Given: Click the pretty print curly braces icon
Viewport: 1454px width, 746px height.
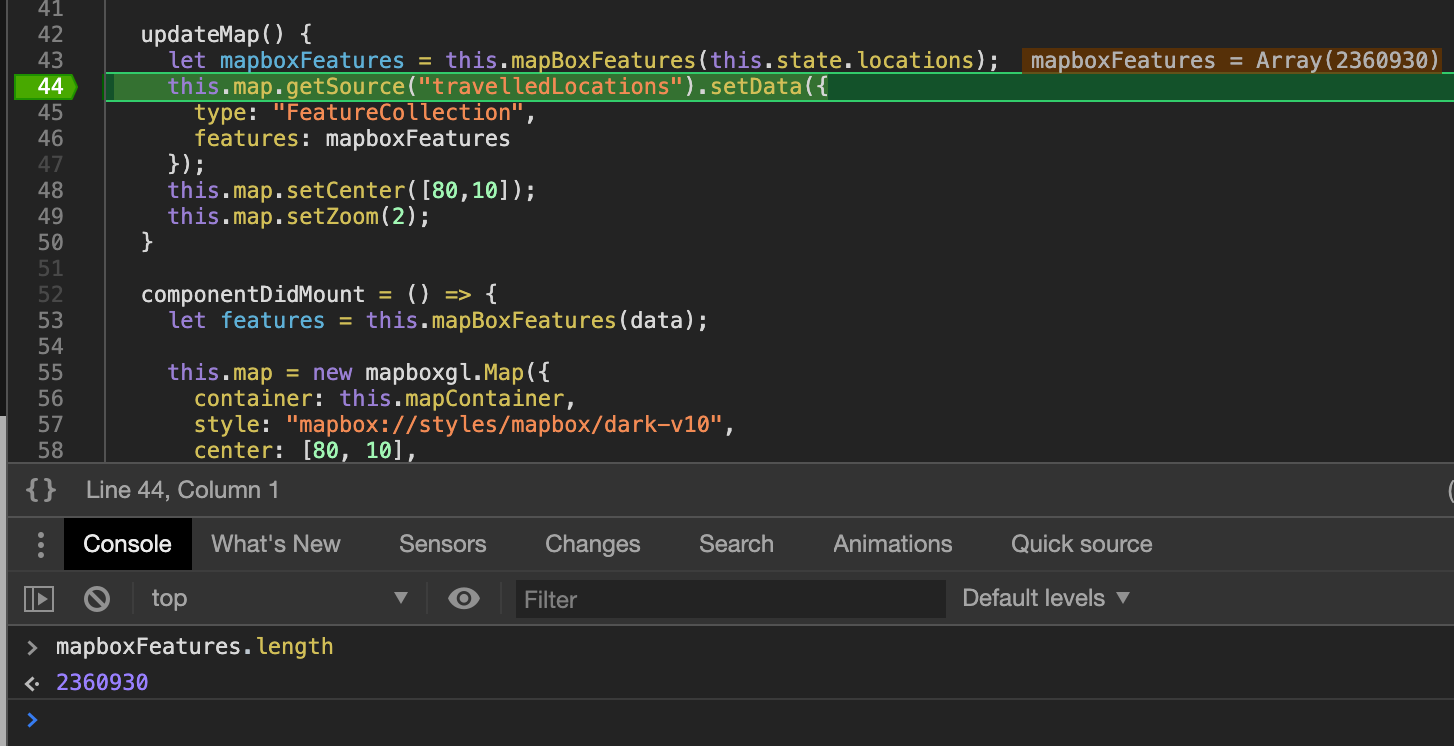Looking at the screenshot, I should (x=41, y=490).
